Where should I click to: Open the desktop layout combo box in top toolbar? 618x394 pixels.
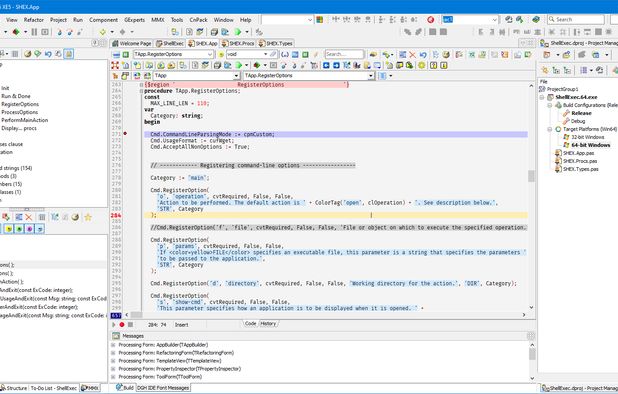pos(287,19)
